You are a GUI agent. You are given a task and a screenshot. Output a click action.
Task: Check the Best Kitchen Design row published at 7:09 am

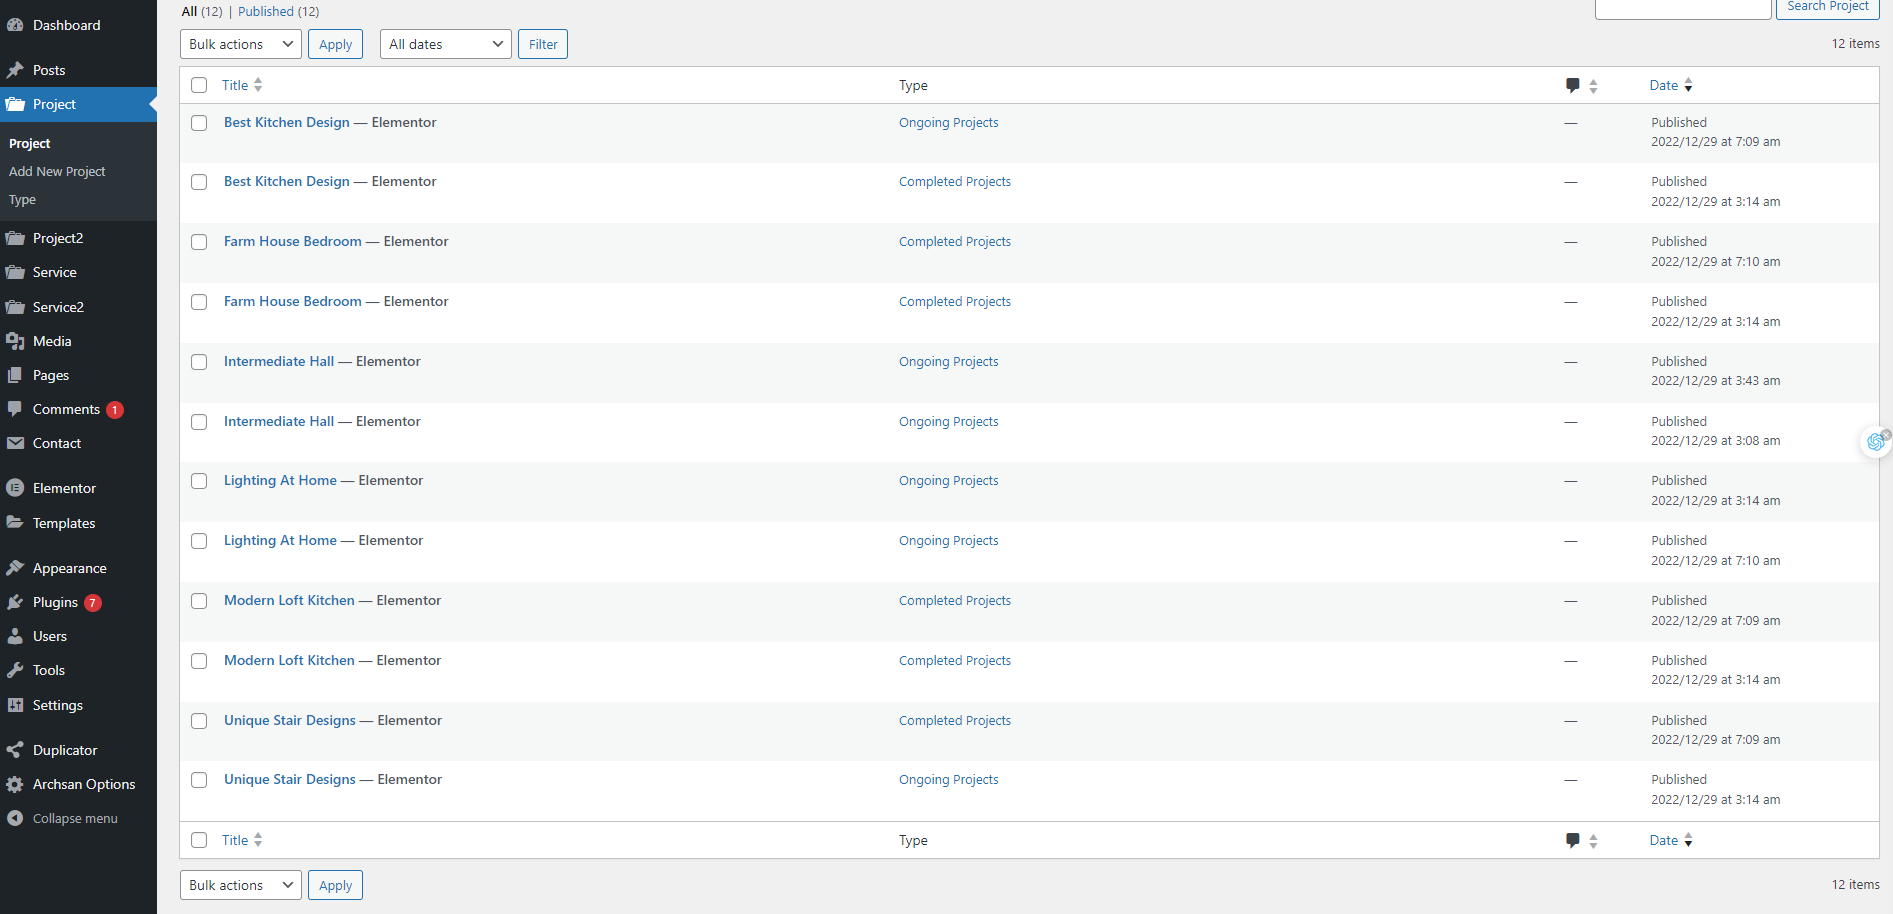199,123
